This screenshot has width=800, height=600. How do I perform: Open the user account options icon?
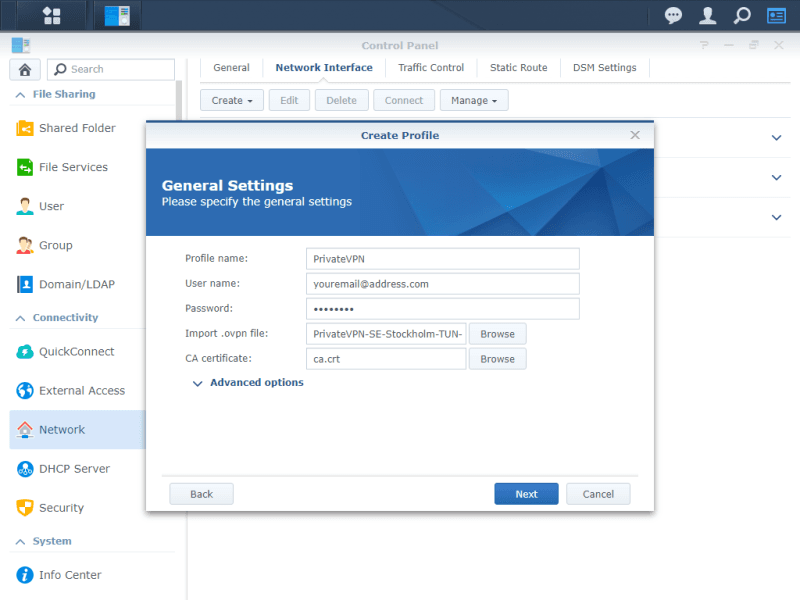click(x=707, y=15)
